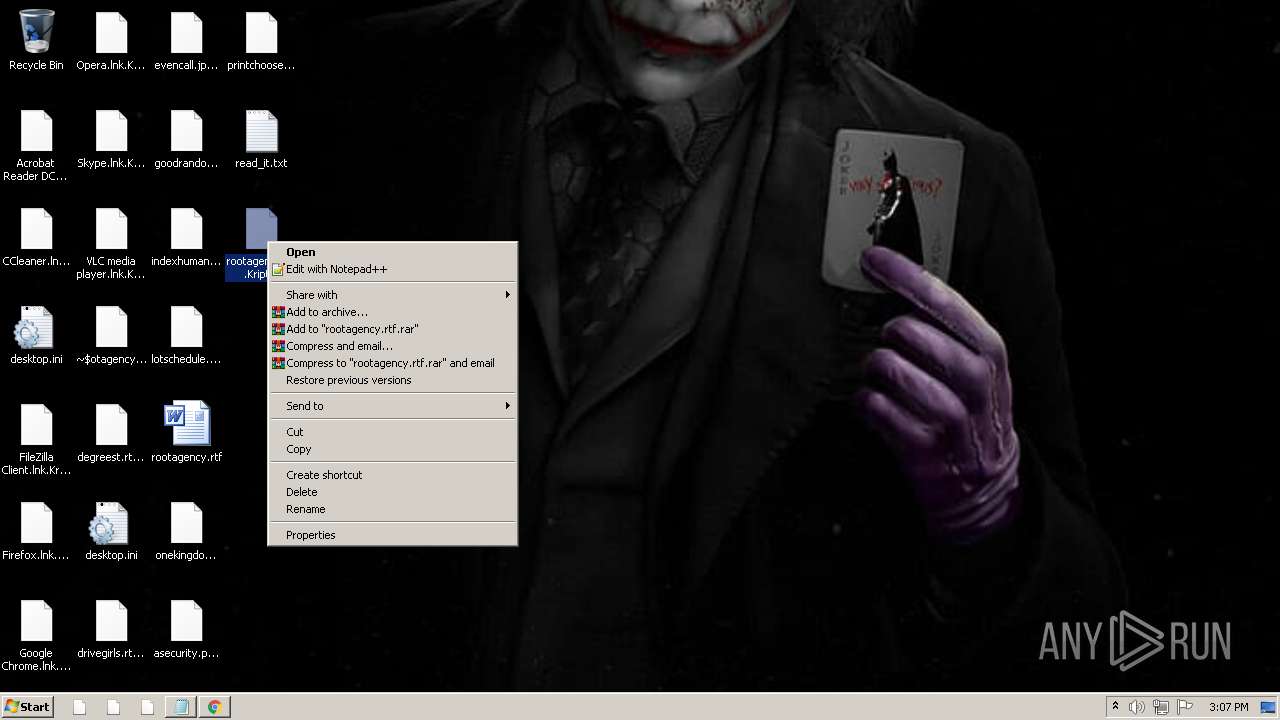Choose Open in the context menu
1280x720 pixels.
tap(392, 252)
